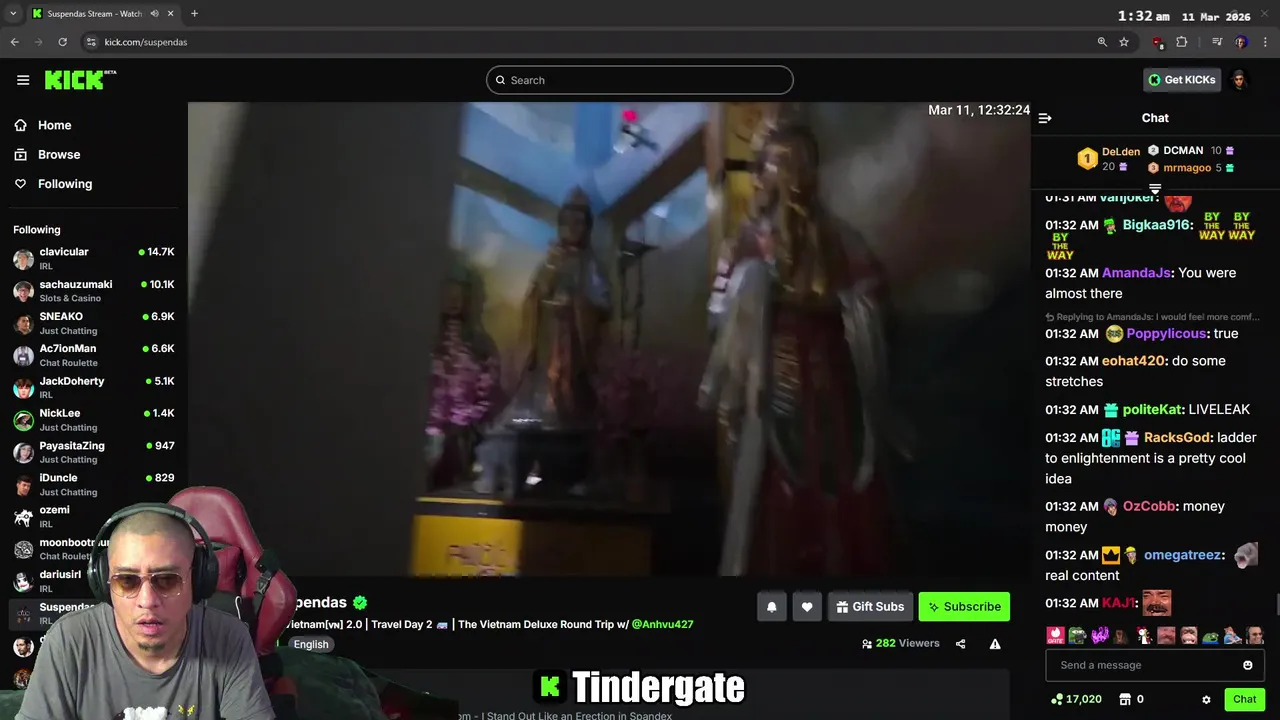Open browser zoom magnifier icon

coord(1102,42)
